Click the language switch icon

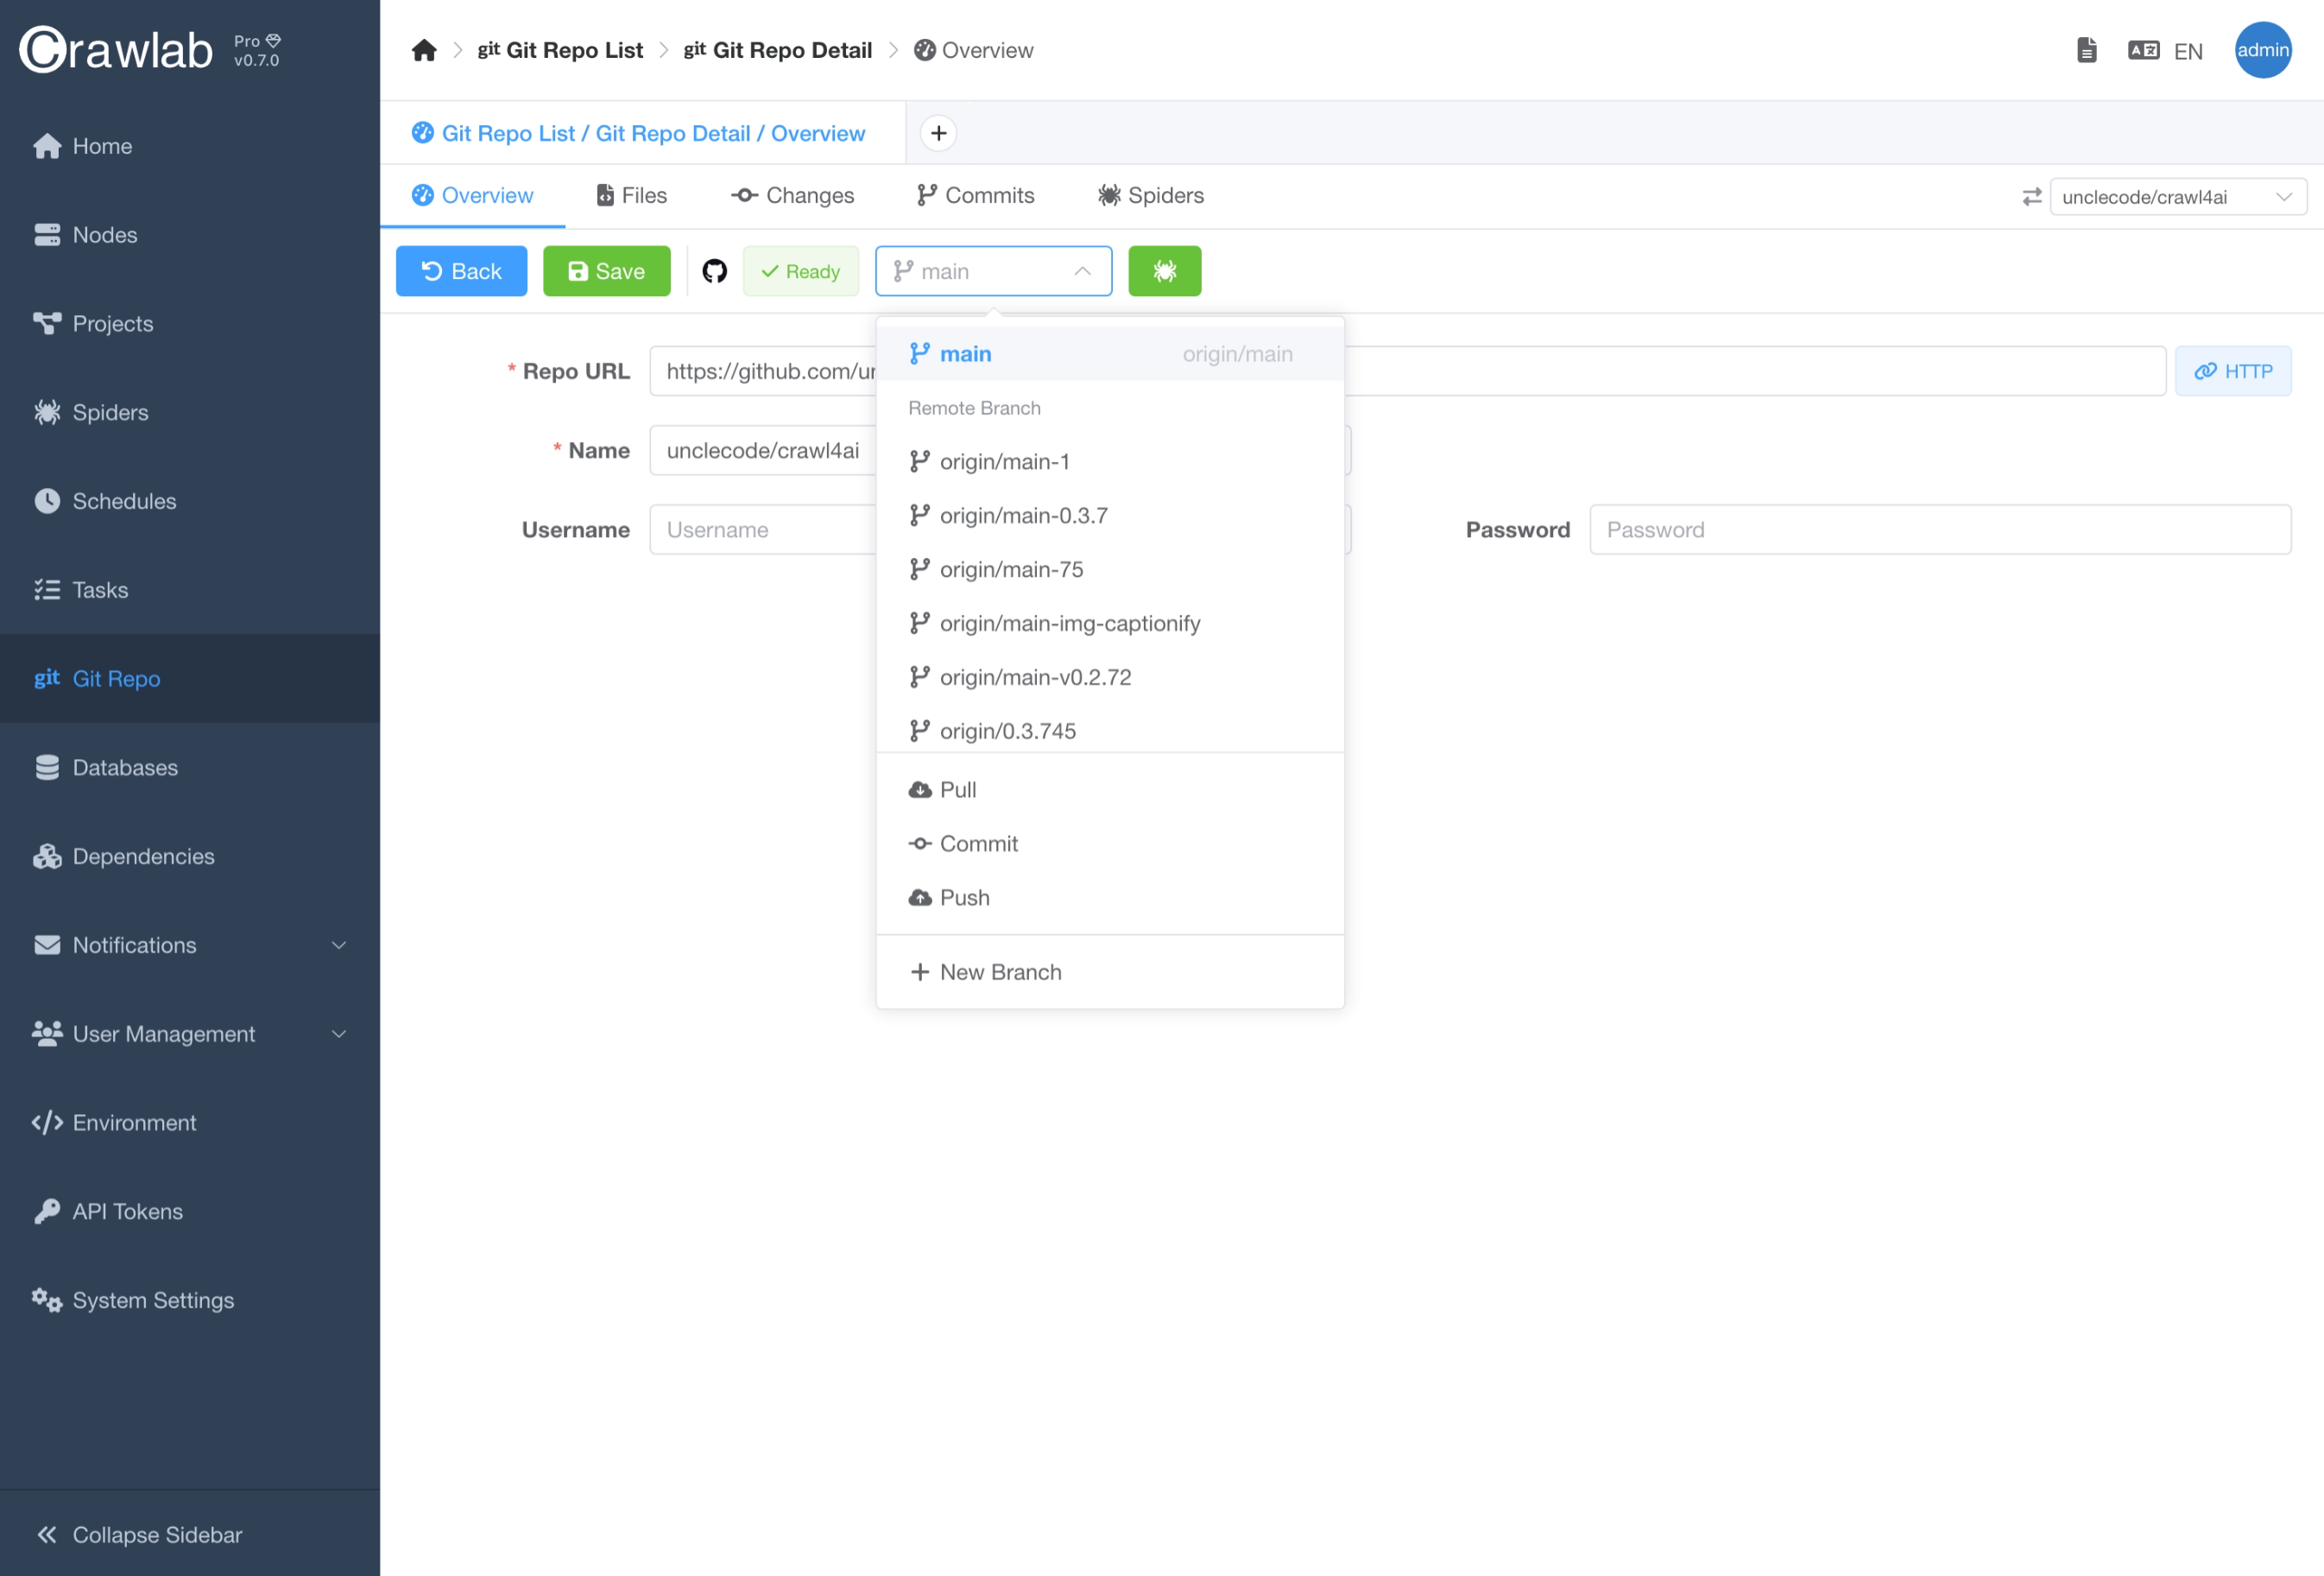pos(2143,50)
